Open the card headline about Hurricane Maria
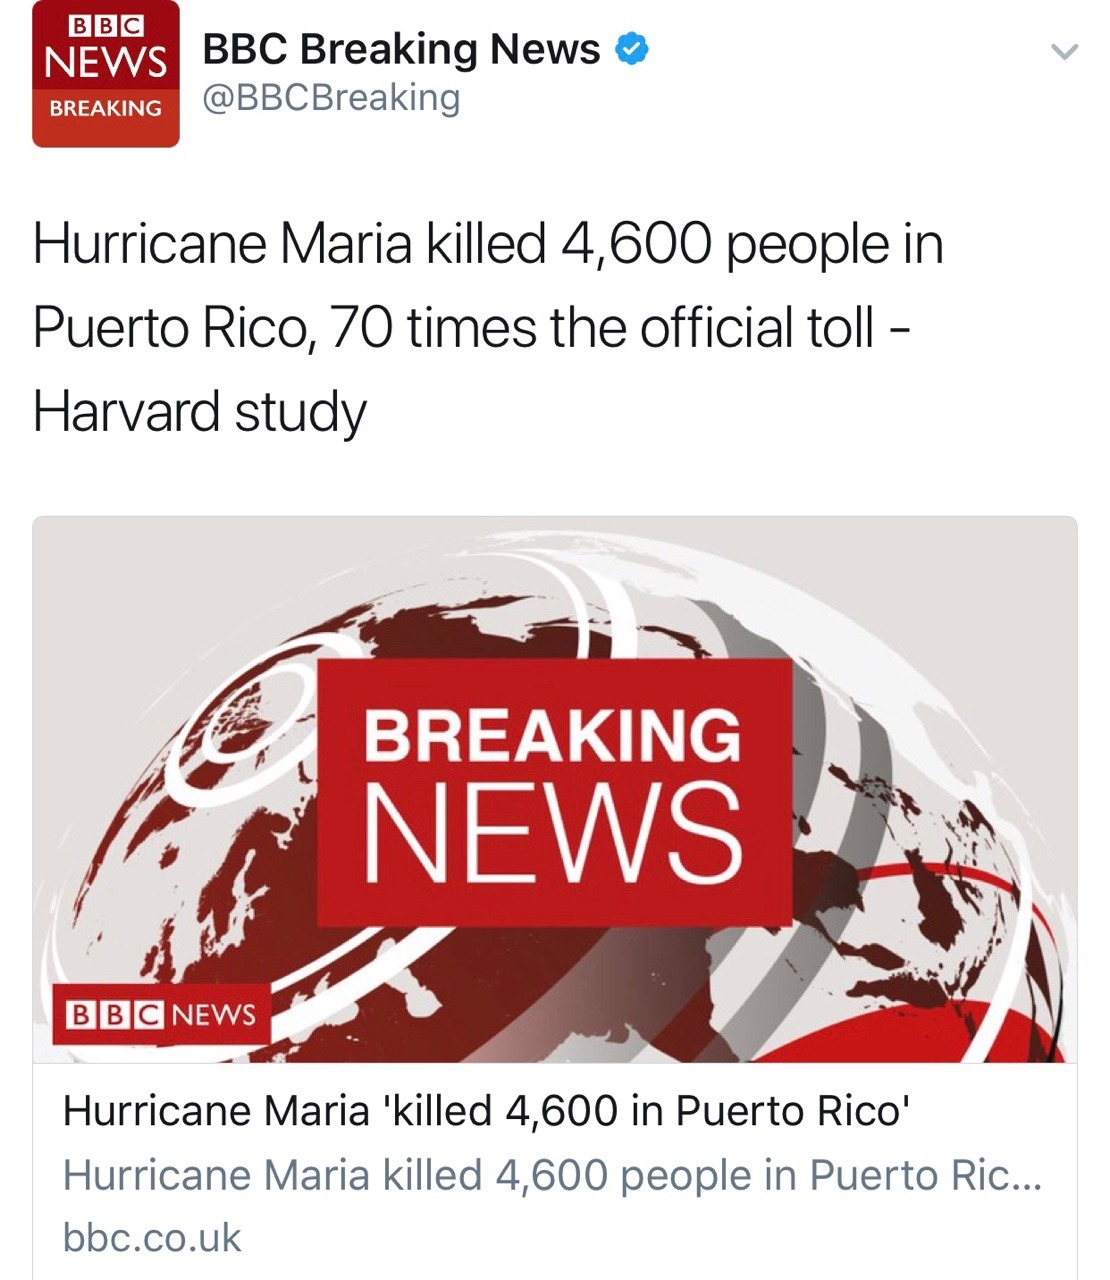The width and height of the screenshot is (1110, 1280). [486, 1111]
